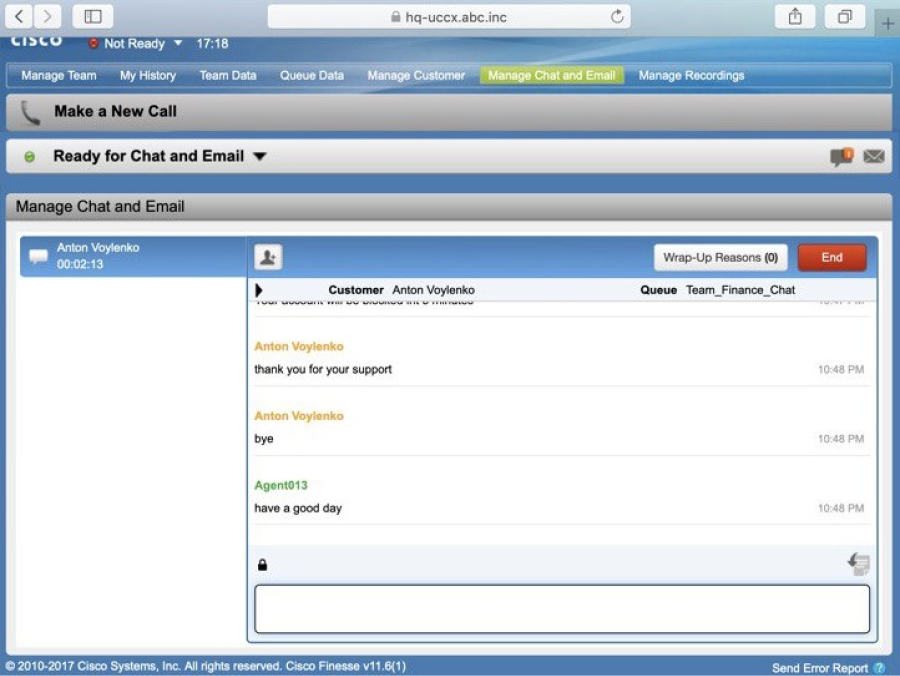Viewport: 900px width, 676px height.
Task: Click the add participant icon in chat header
Action: pyautogui.click(x=268, y=257)
